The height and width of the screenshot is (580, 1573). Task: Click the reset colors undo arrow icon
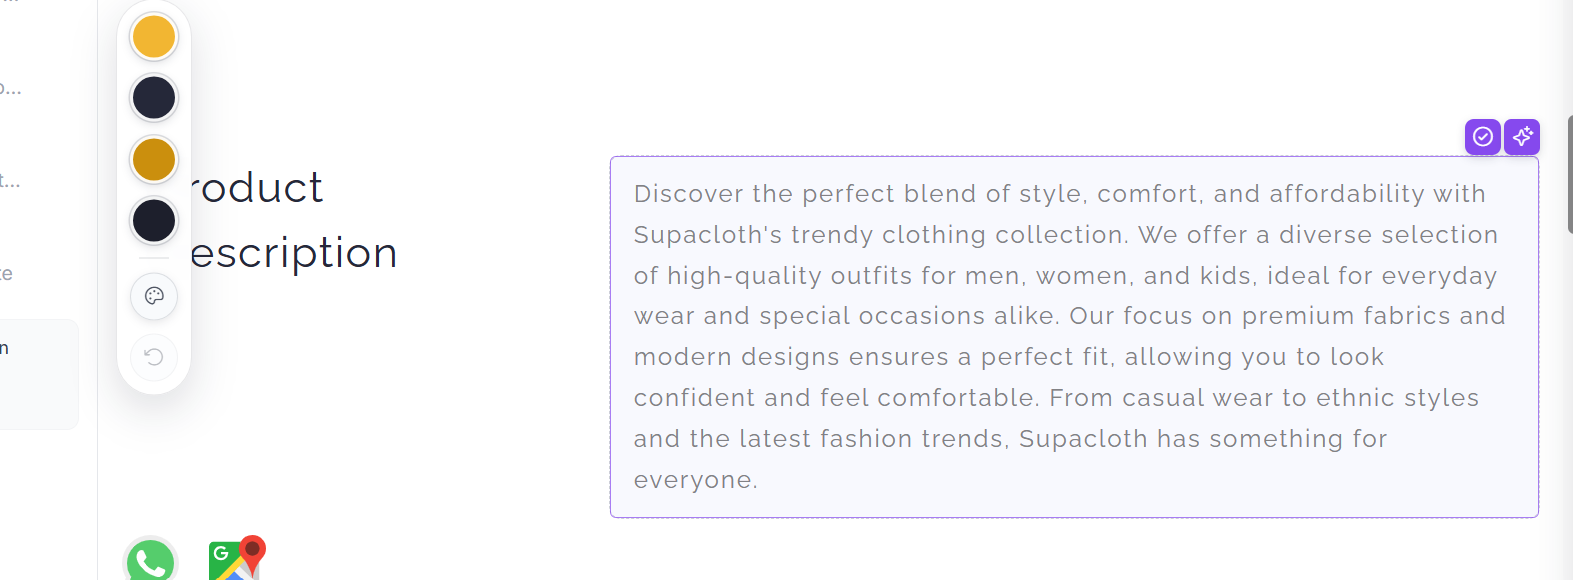(x=154, y=357)
